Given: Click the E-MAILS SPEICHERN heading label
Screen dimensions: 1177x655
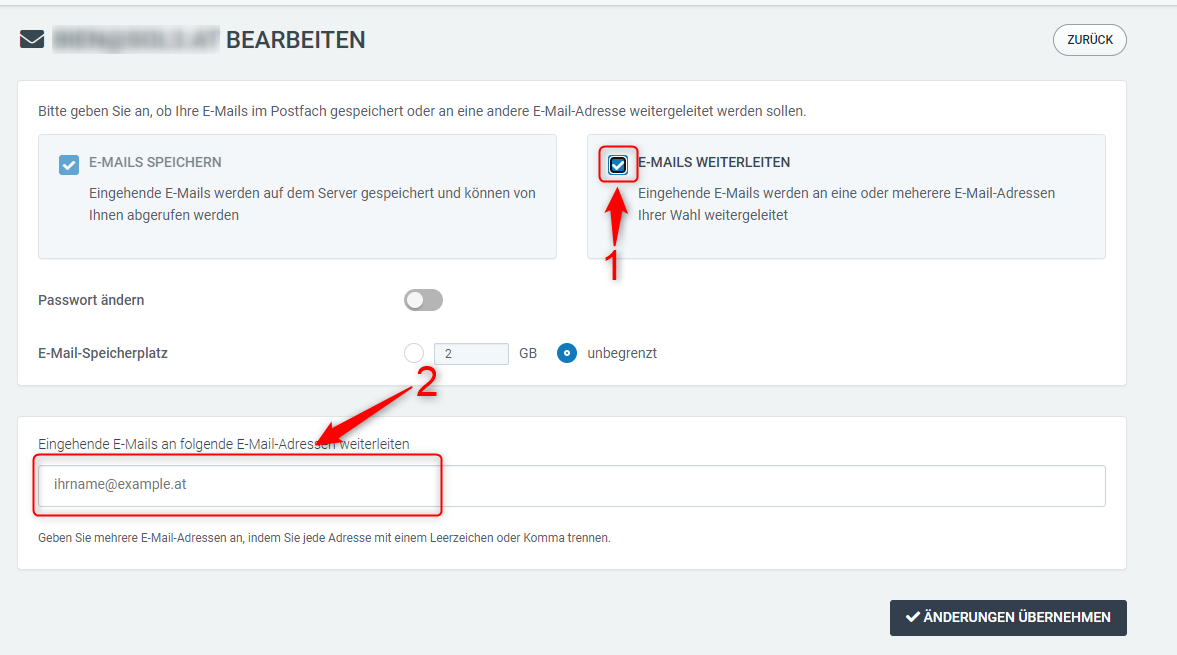Looking at the screenshot, I should coord(155,162).
